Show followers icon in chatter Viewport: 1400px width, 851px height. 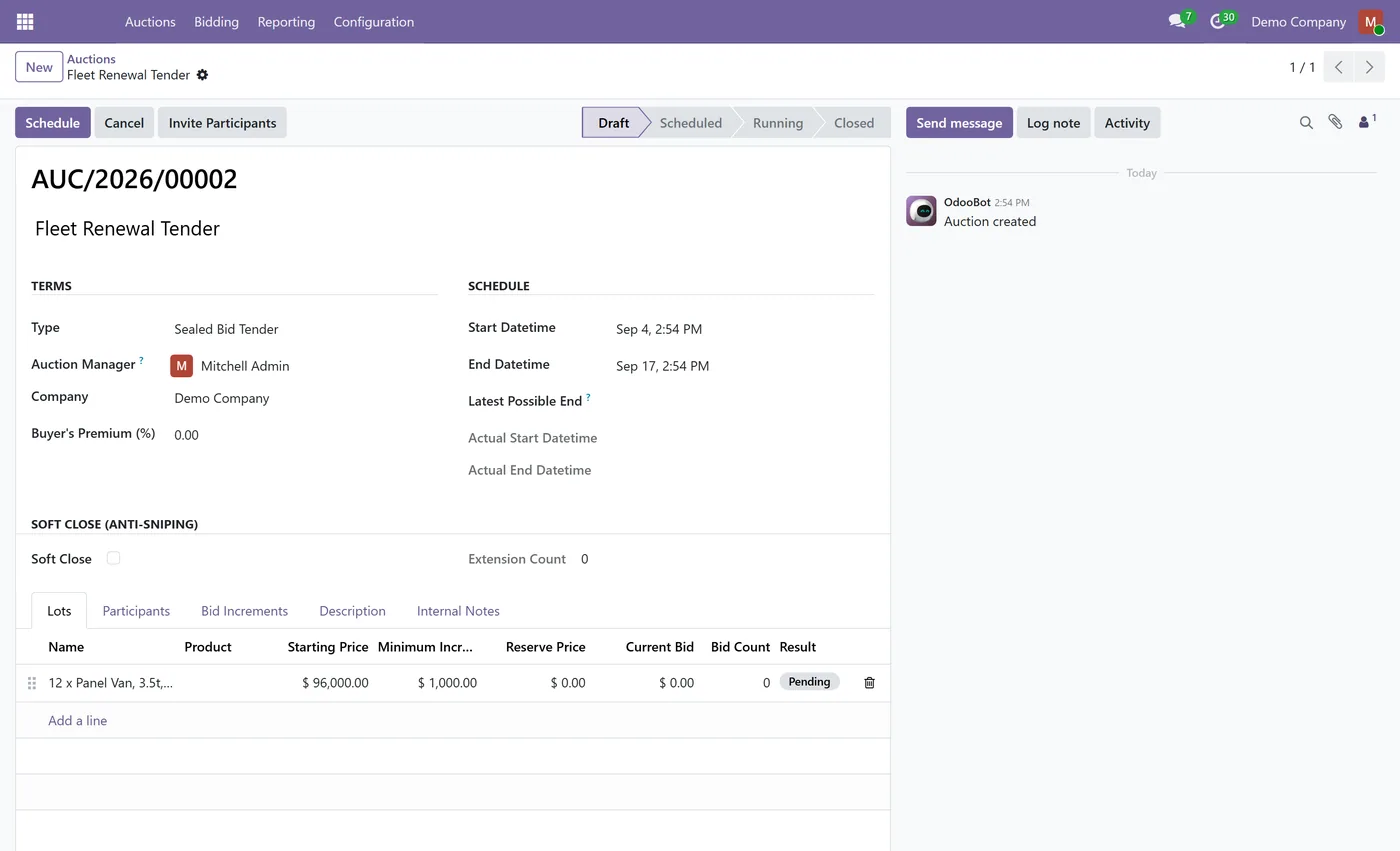(1367, 122)
